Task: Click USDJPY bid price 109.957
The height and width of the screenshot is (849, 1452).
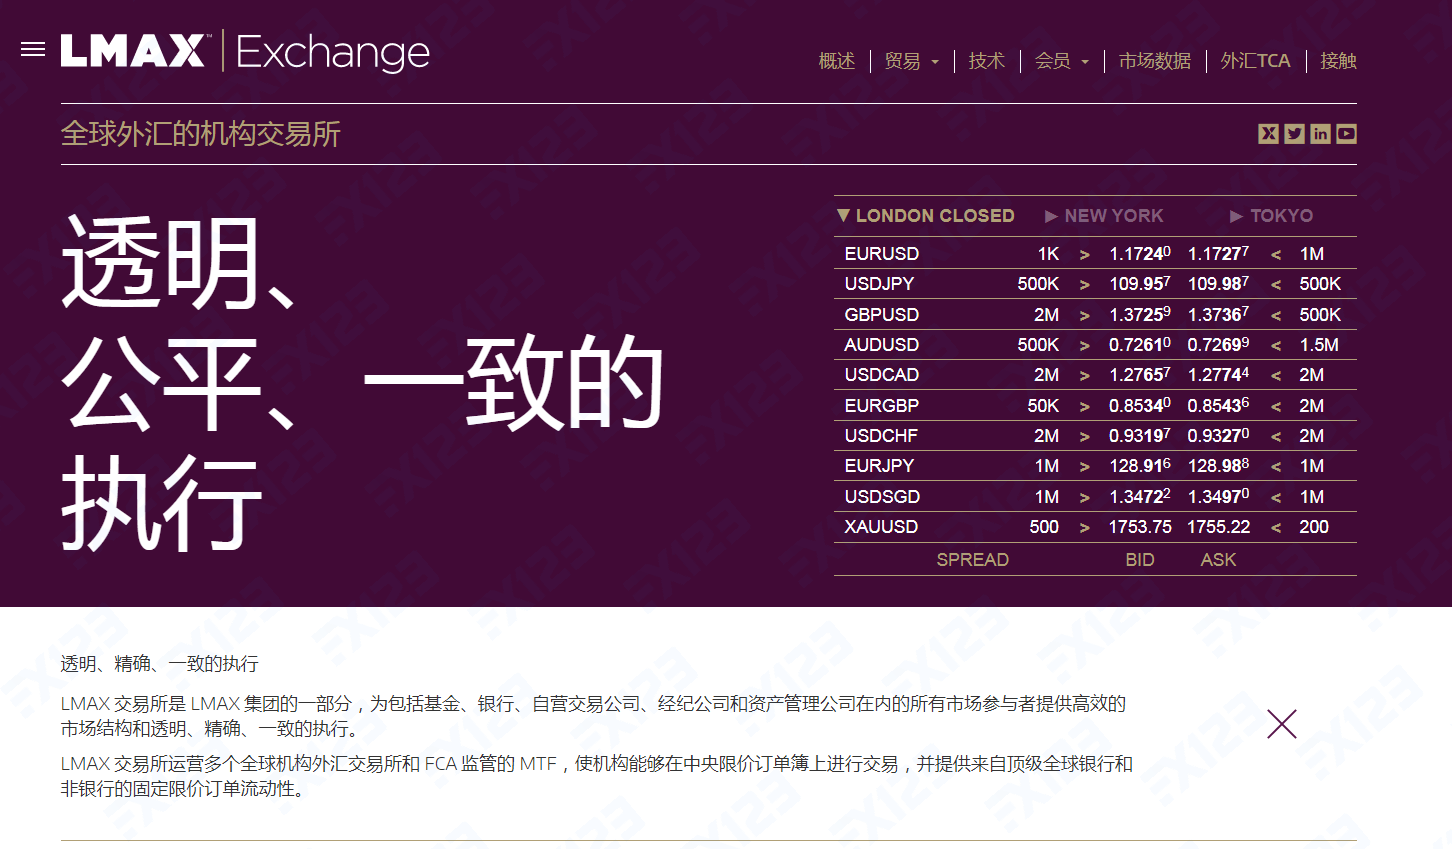Action: [x=1140, y=284]
